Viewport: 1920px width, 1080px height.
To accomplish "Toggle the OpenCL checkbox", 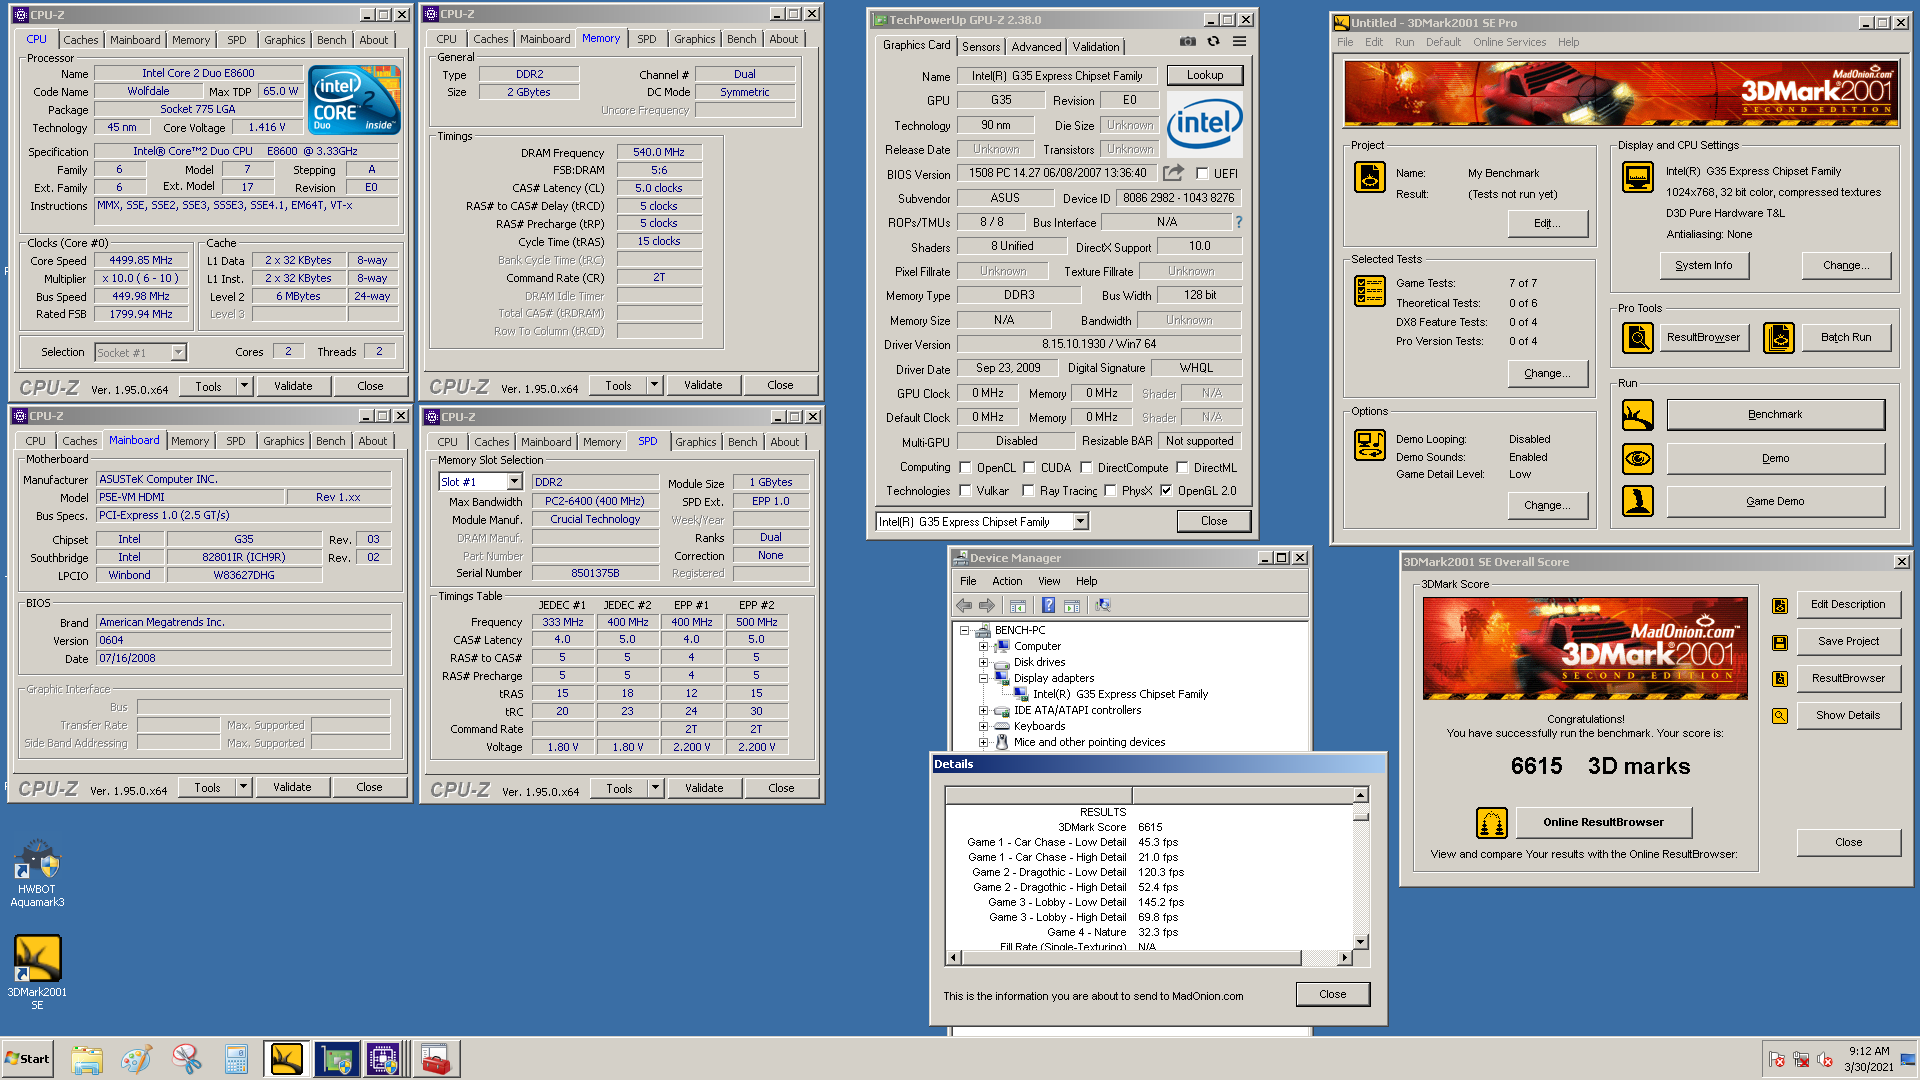I will pyautogui.click(x=965, y=467).
